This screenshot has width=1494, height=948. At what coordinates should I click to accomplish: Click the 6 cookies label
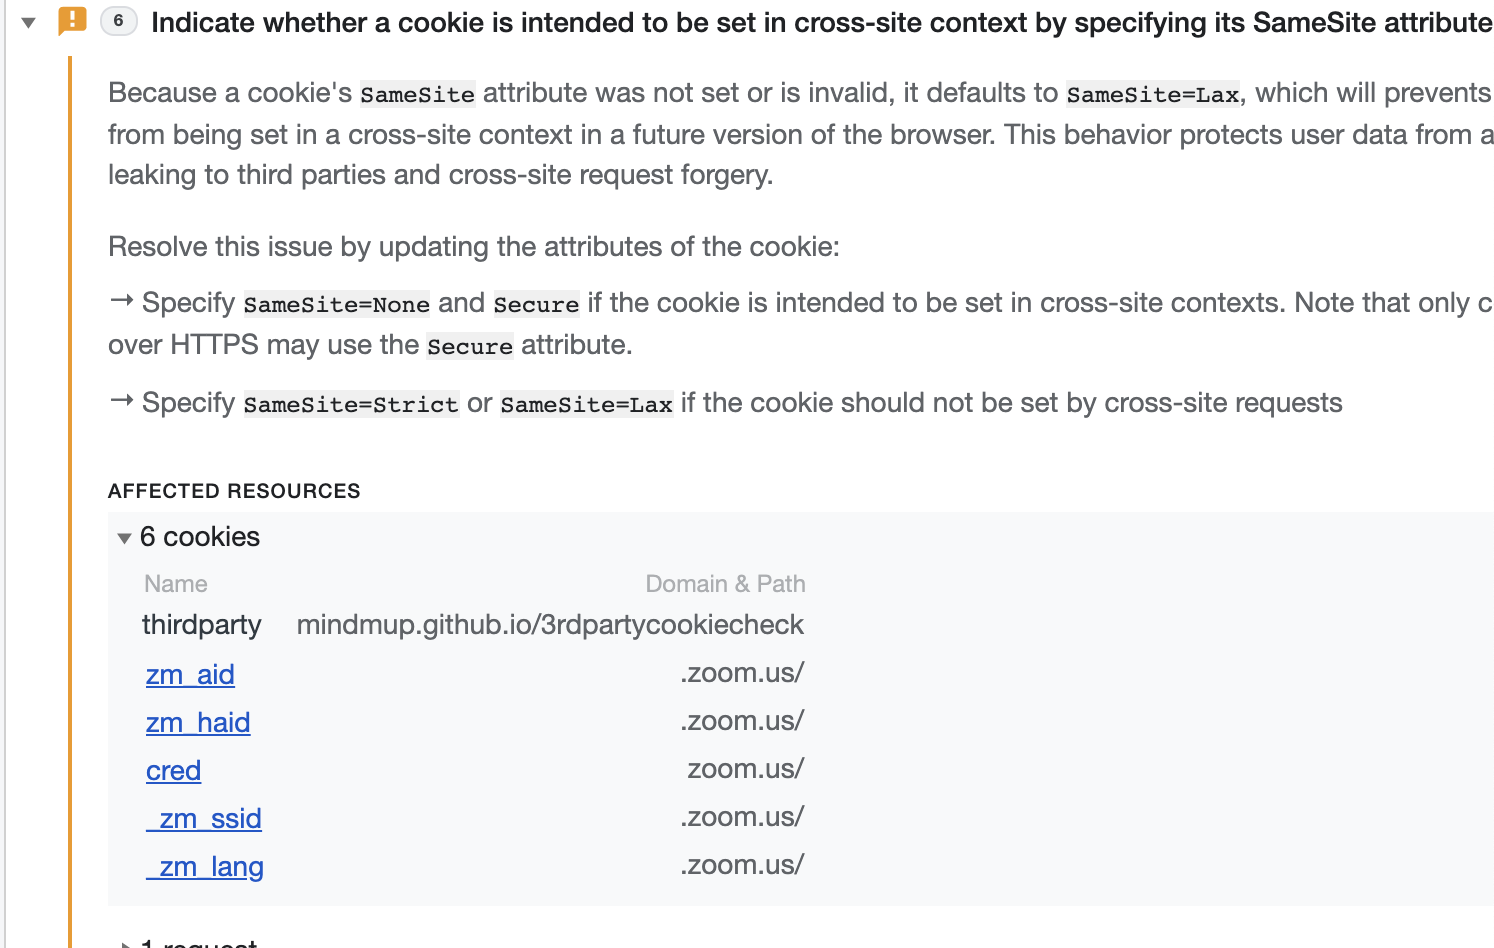(200, 537)
